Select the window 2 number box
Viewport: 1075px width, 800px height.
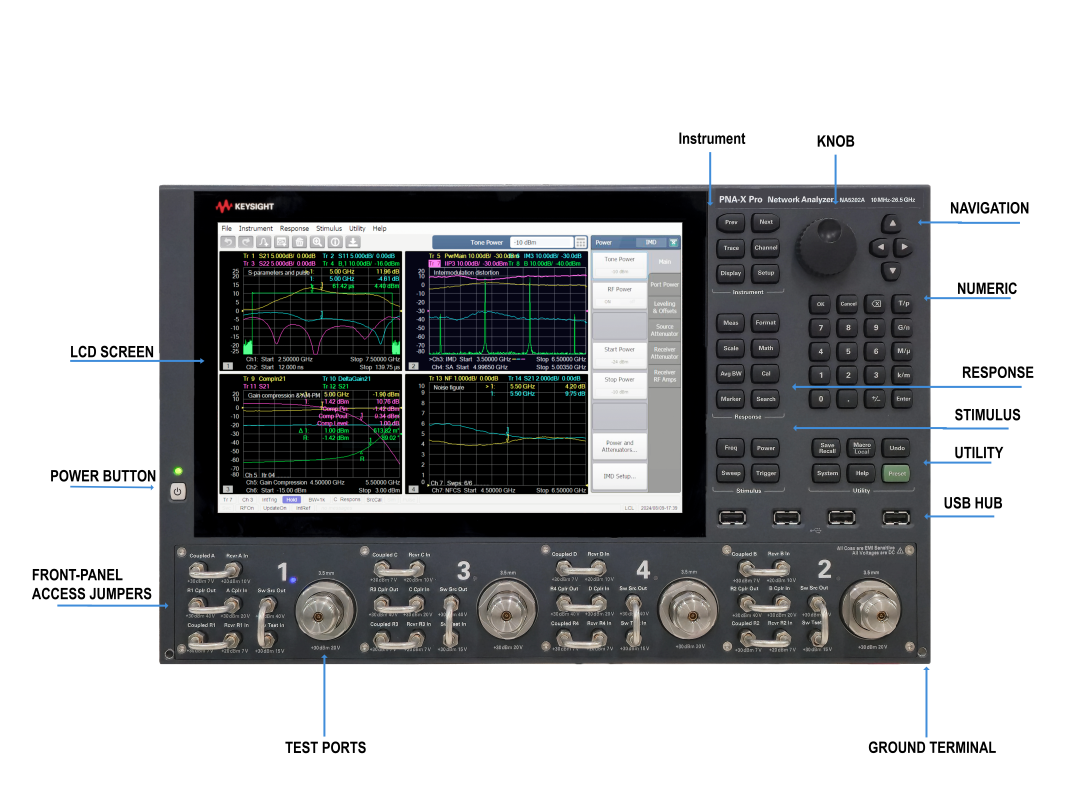tap(413, 367)
